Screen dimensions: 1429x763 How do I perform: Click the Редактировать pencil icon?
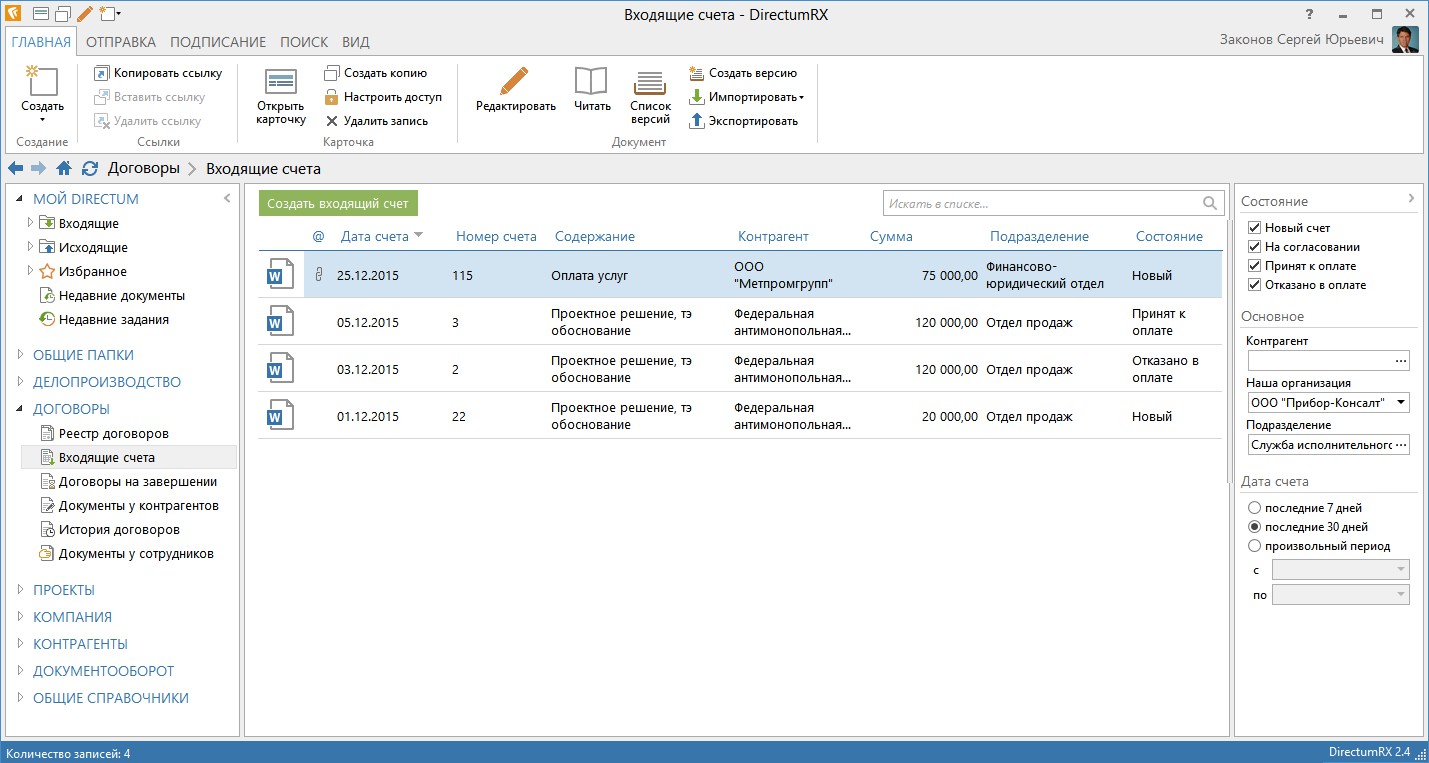coord(514,81)
